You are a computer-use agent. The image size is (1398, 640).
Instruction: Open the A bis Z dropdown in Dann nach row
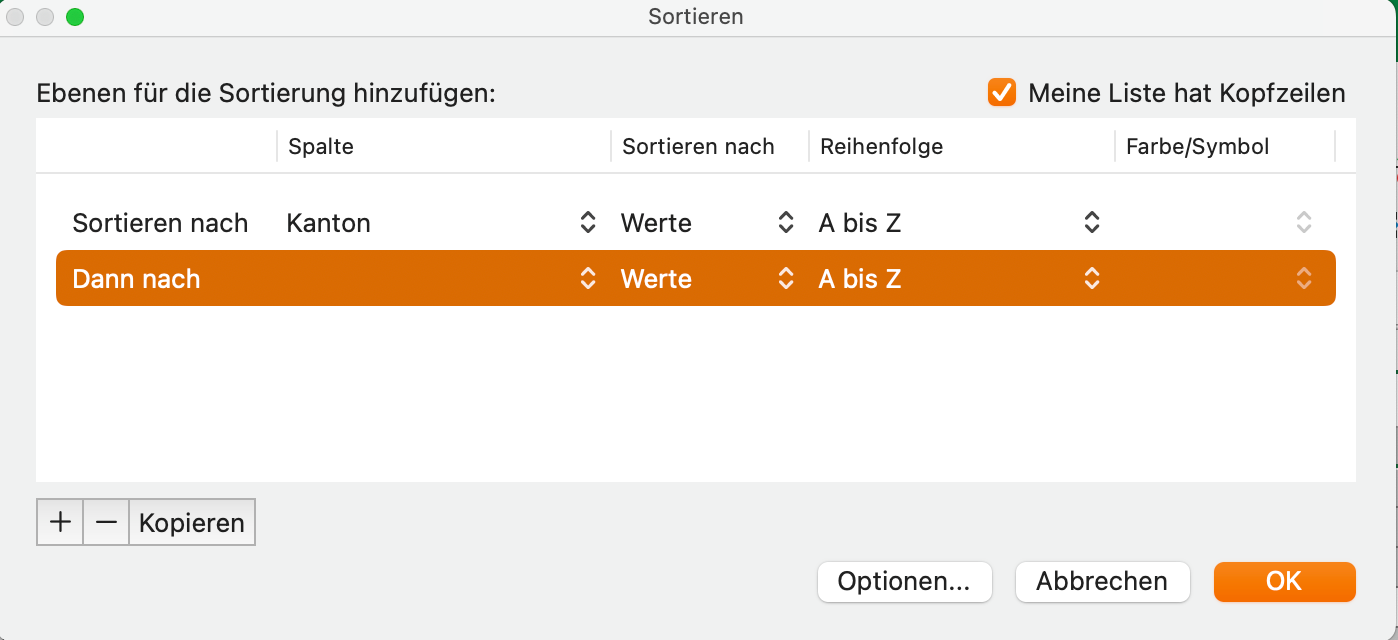pyautogui.click(x=1091, y=278)
